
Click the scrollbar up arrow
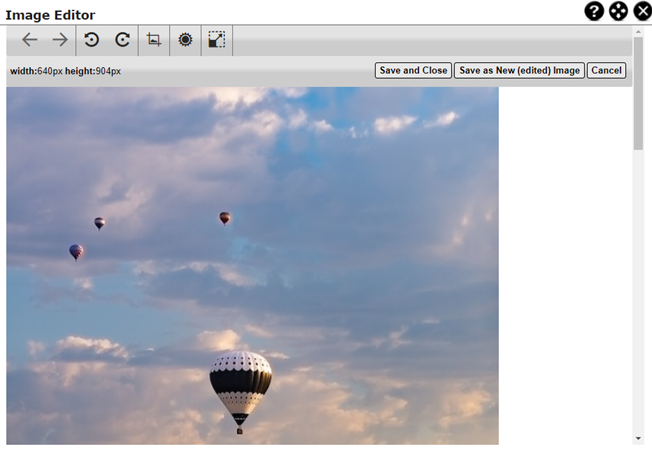(638, 31)
